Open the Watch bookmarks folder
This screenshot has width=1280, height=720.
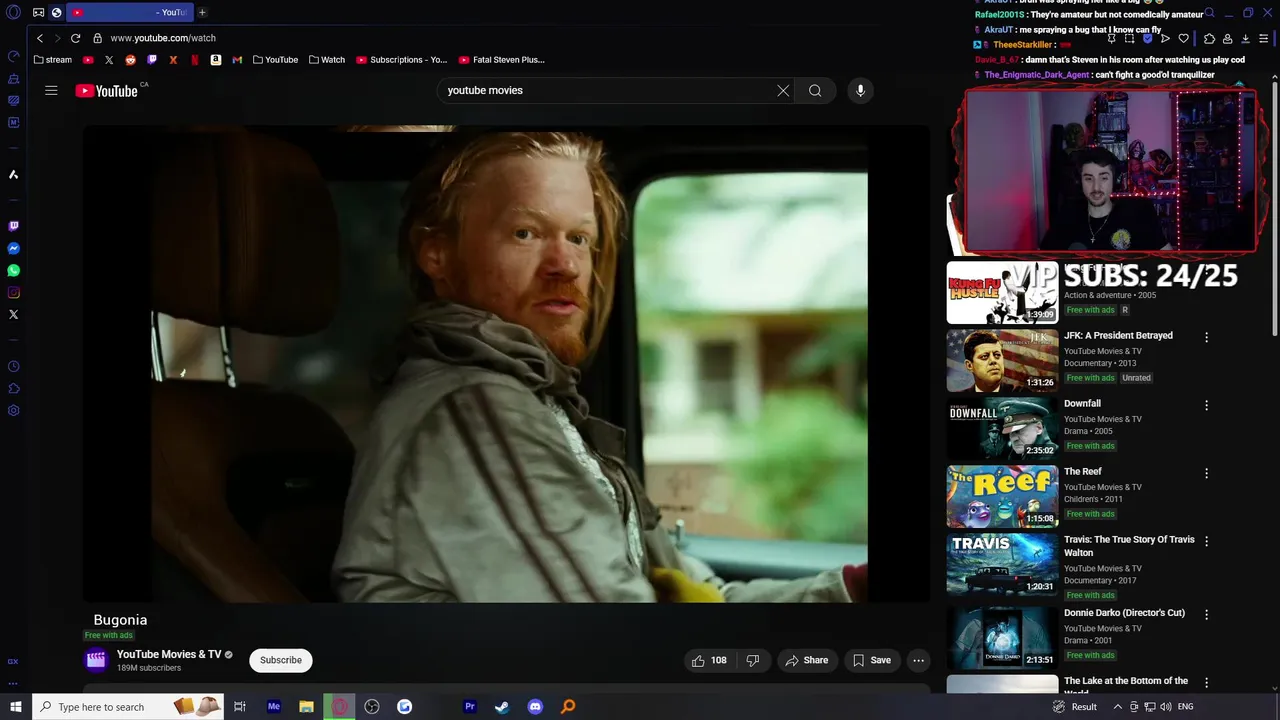326,60
